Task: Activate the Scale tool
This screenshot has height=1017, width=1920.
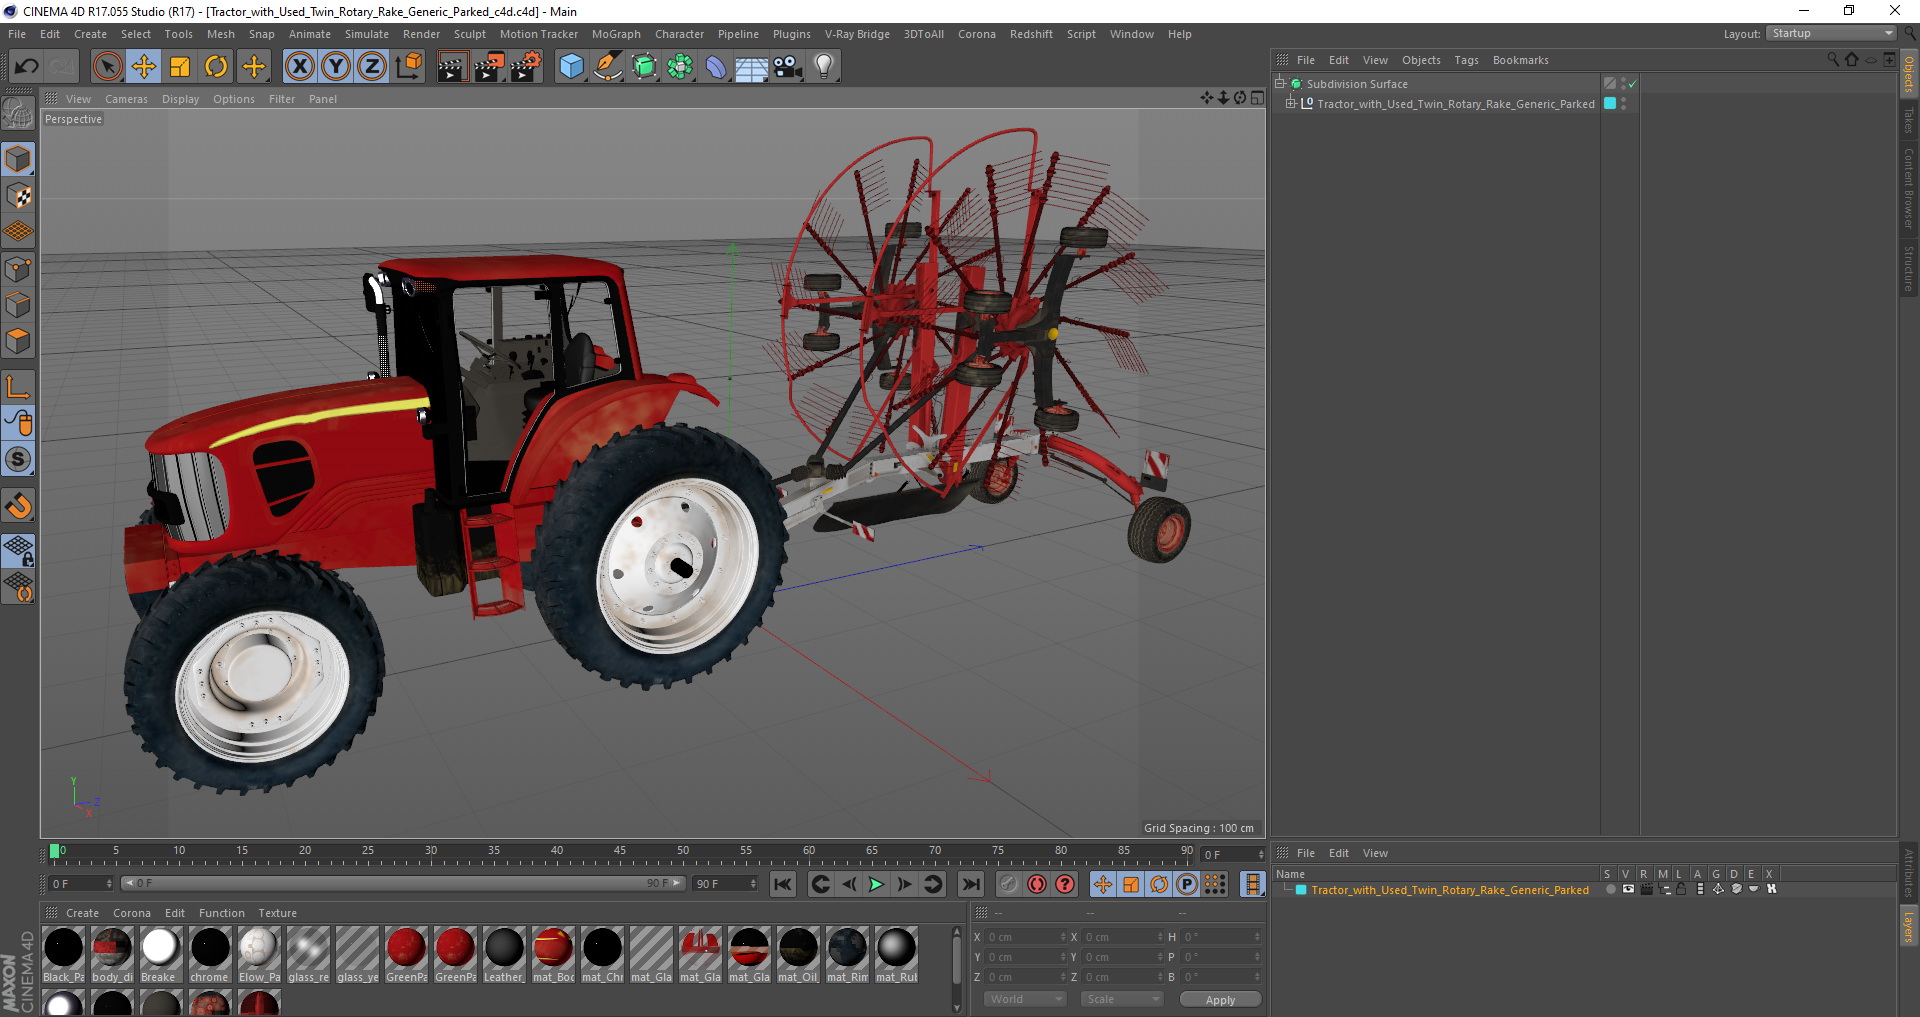Action: tap(180, 67)
